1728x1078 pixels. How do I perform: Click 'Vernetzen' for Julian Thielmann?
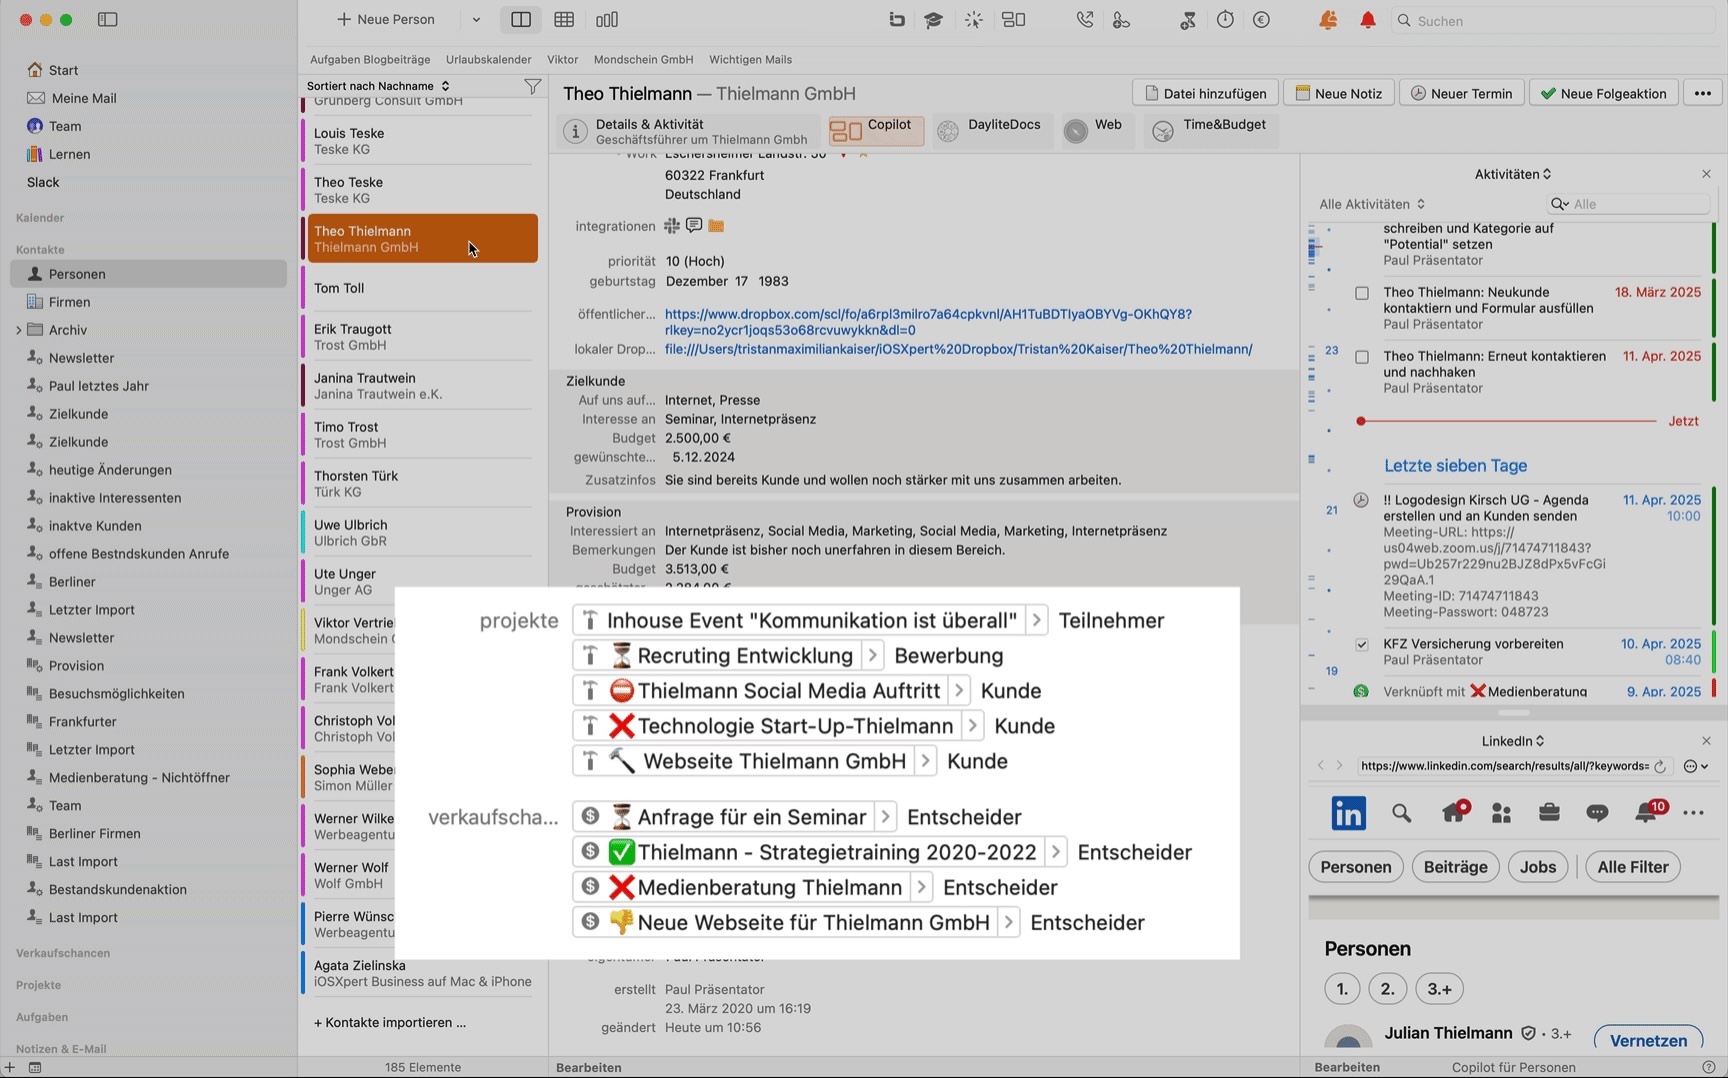1648,1040
